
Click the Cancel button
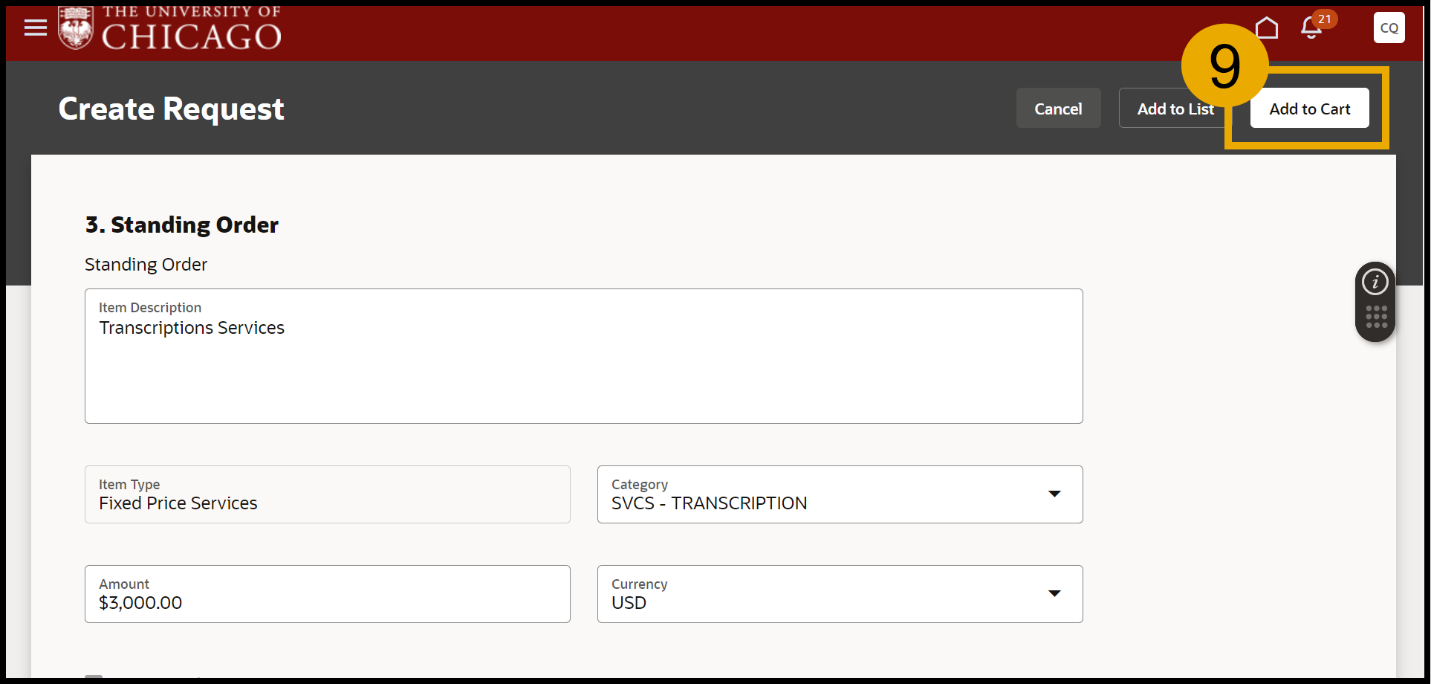1058,109
